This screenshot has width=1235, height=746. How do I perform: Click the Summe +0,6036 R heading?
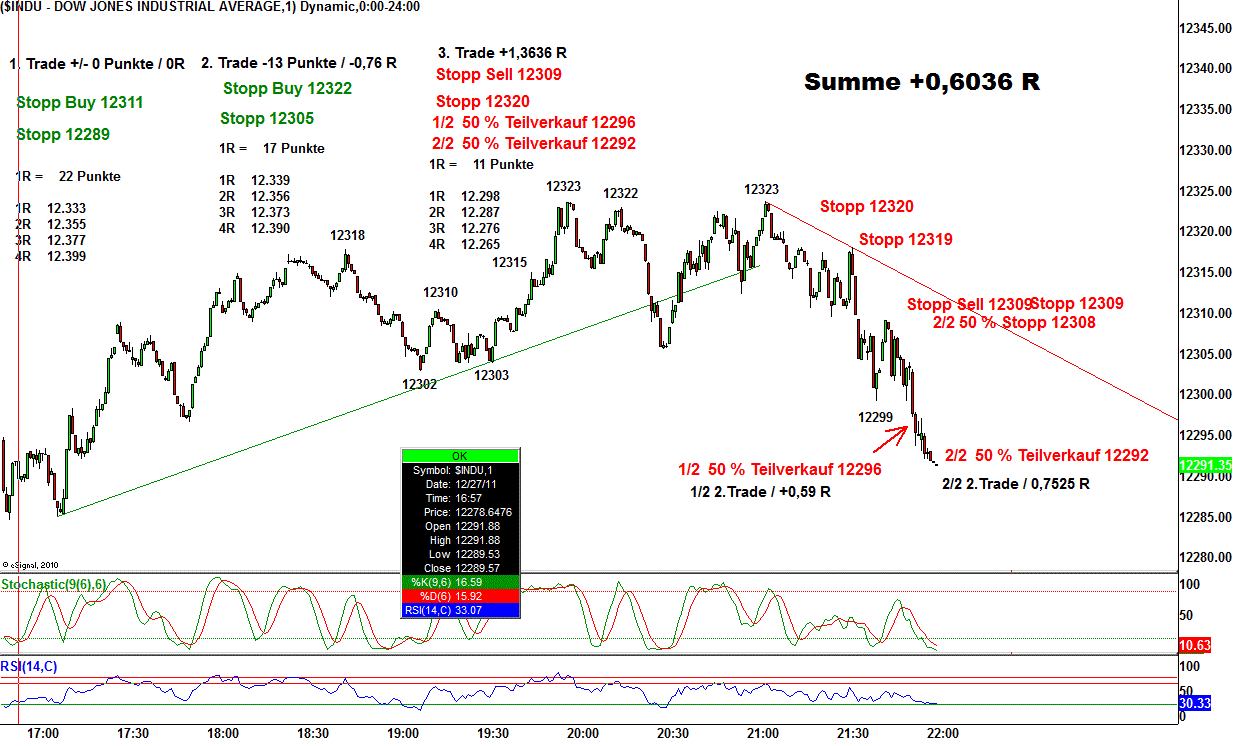coord(921,82)
